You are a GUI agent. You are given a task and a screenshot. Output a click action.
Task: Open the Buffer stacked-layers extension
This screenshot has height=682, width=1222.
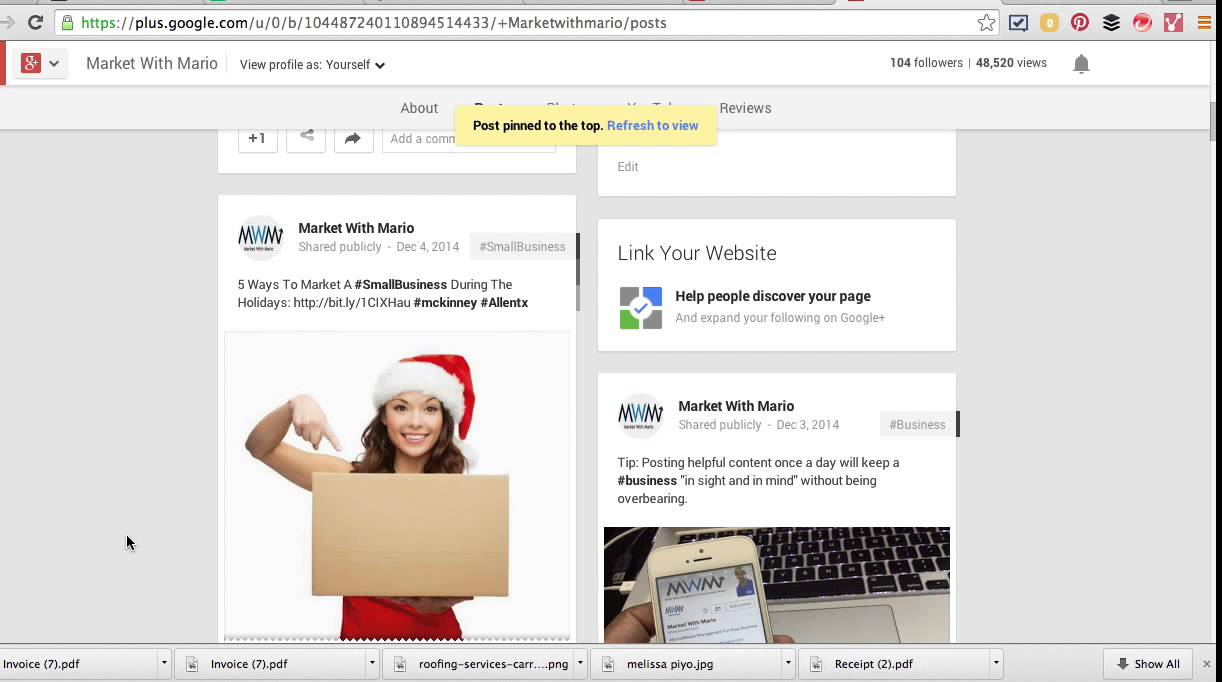[1111, 22]
